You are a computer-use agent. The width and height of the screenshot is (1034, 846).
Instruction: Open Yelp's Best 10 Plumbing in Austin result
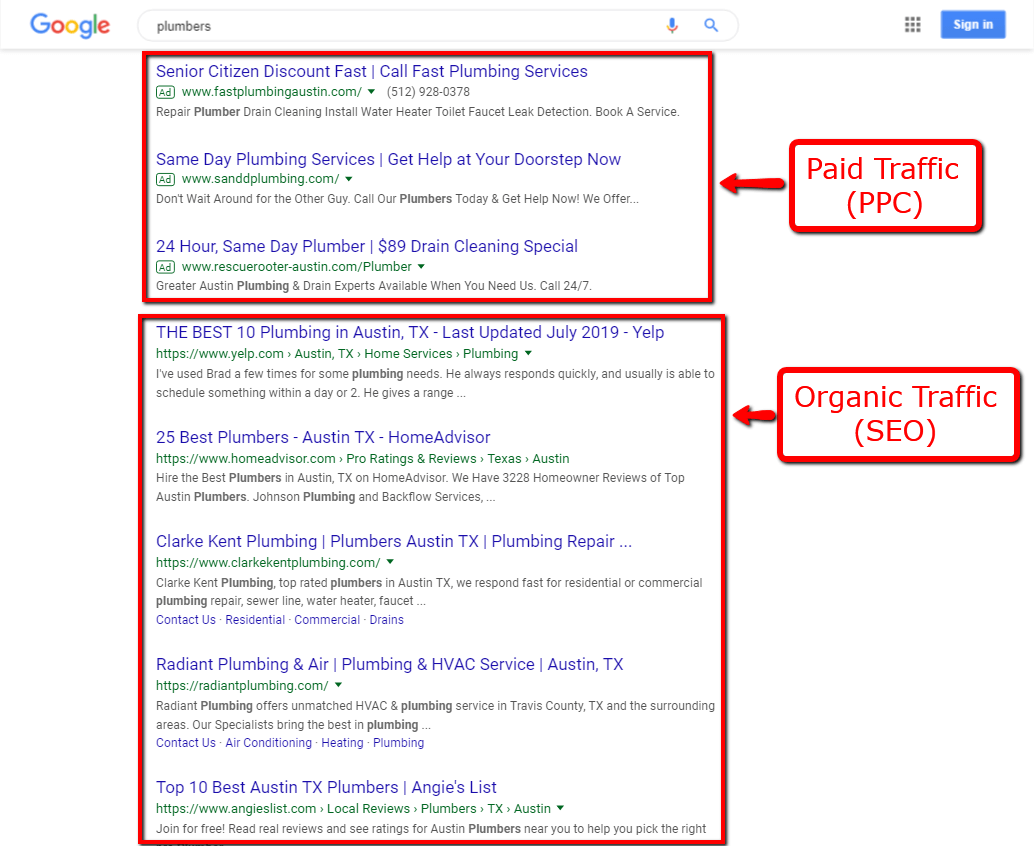click(410, 332)
